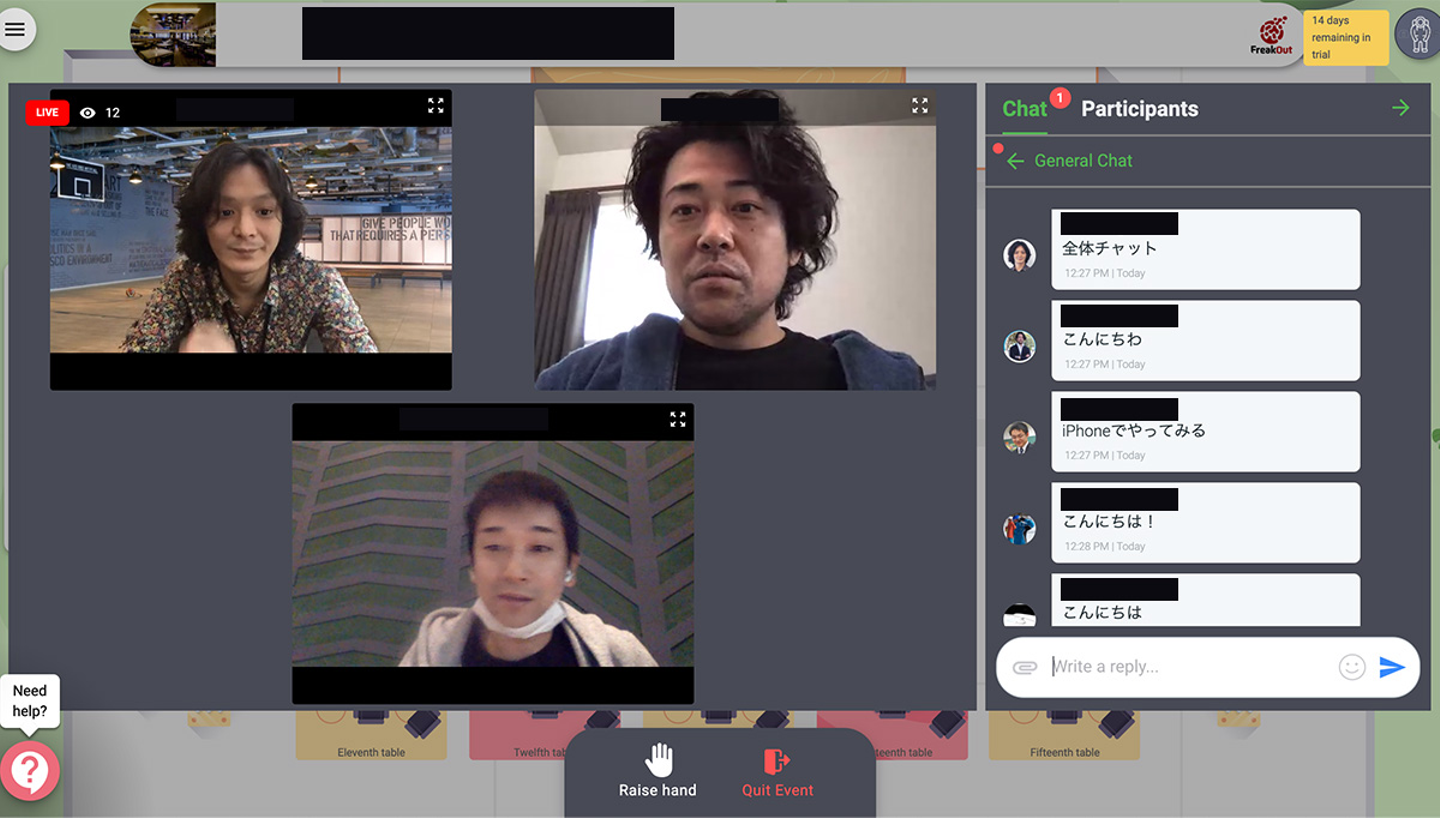The image size is (1440, 818).
Task: Click the video of man wearing lowered mask
Action: click(x=493, y=554)
